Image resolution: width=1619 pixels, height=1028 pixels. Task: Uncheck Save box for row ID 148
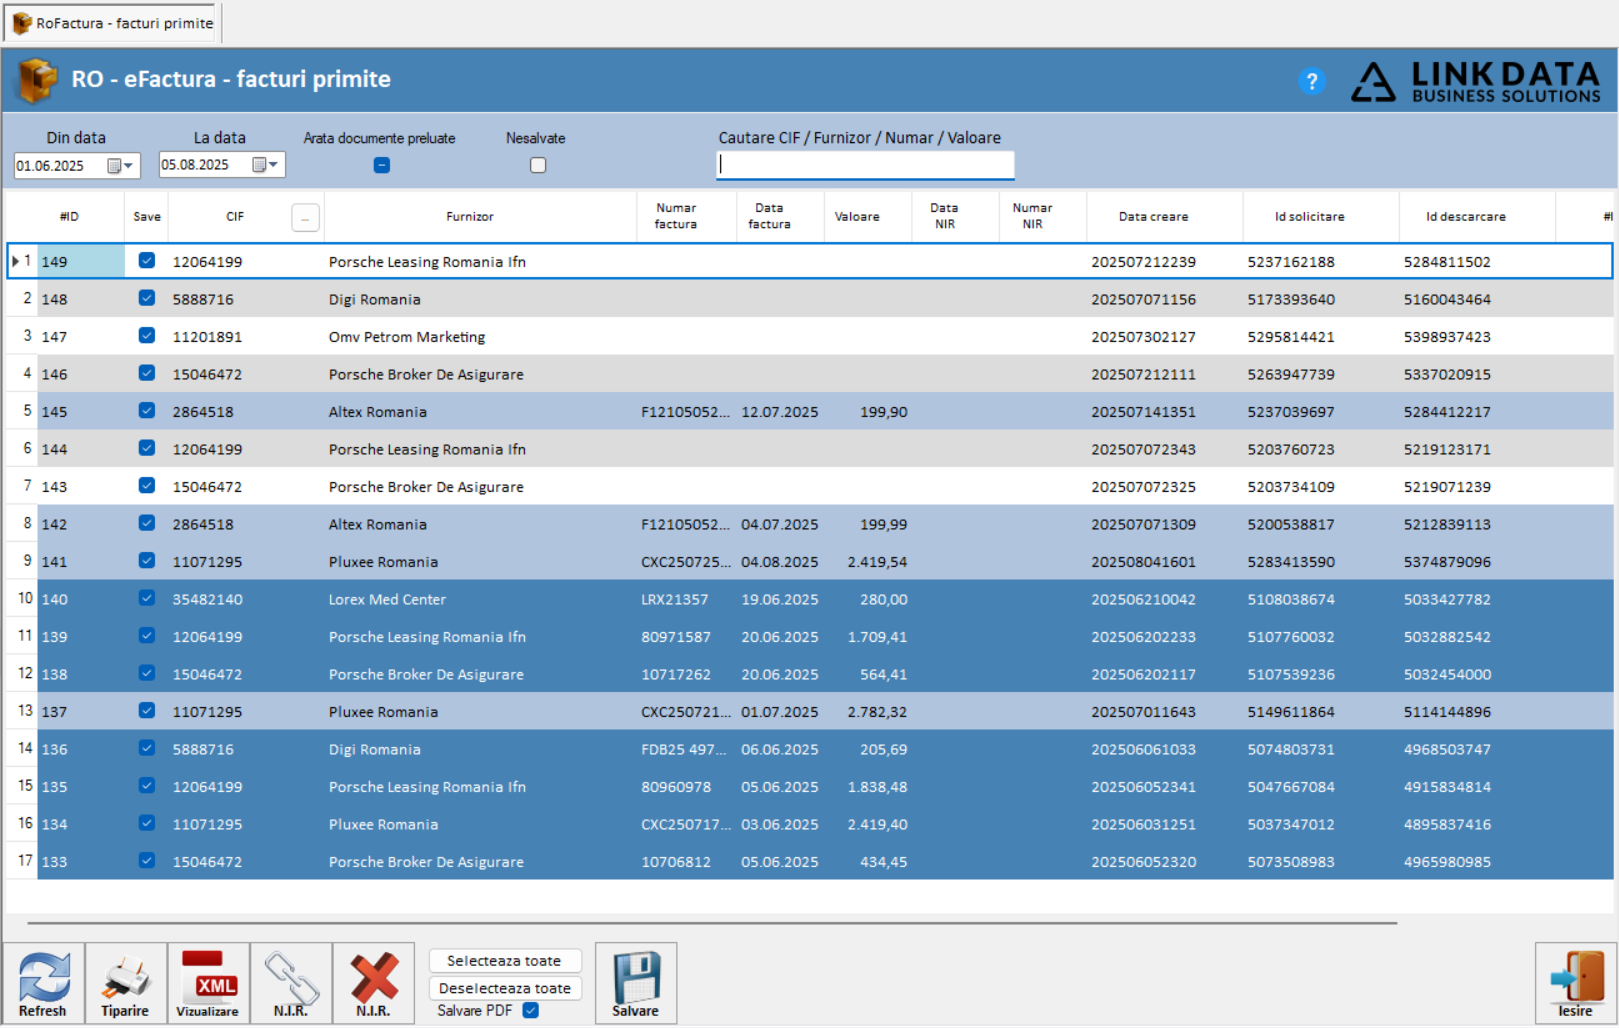[147, 298]
